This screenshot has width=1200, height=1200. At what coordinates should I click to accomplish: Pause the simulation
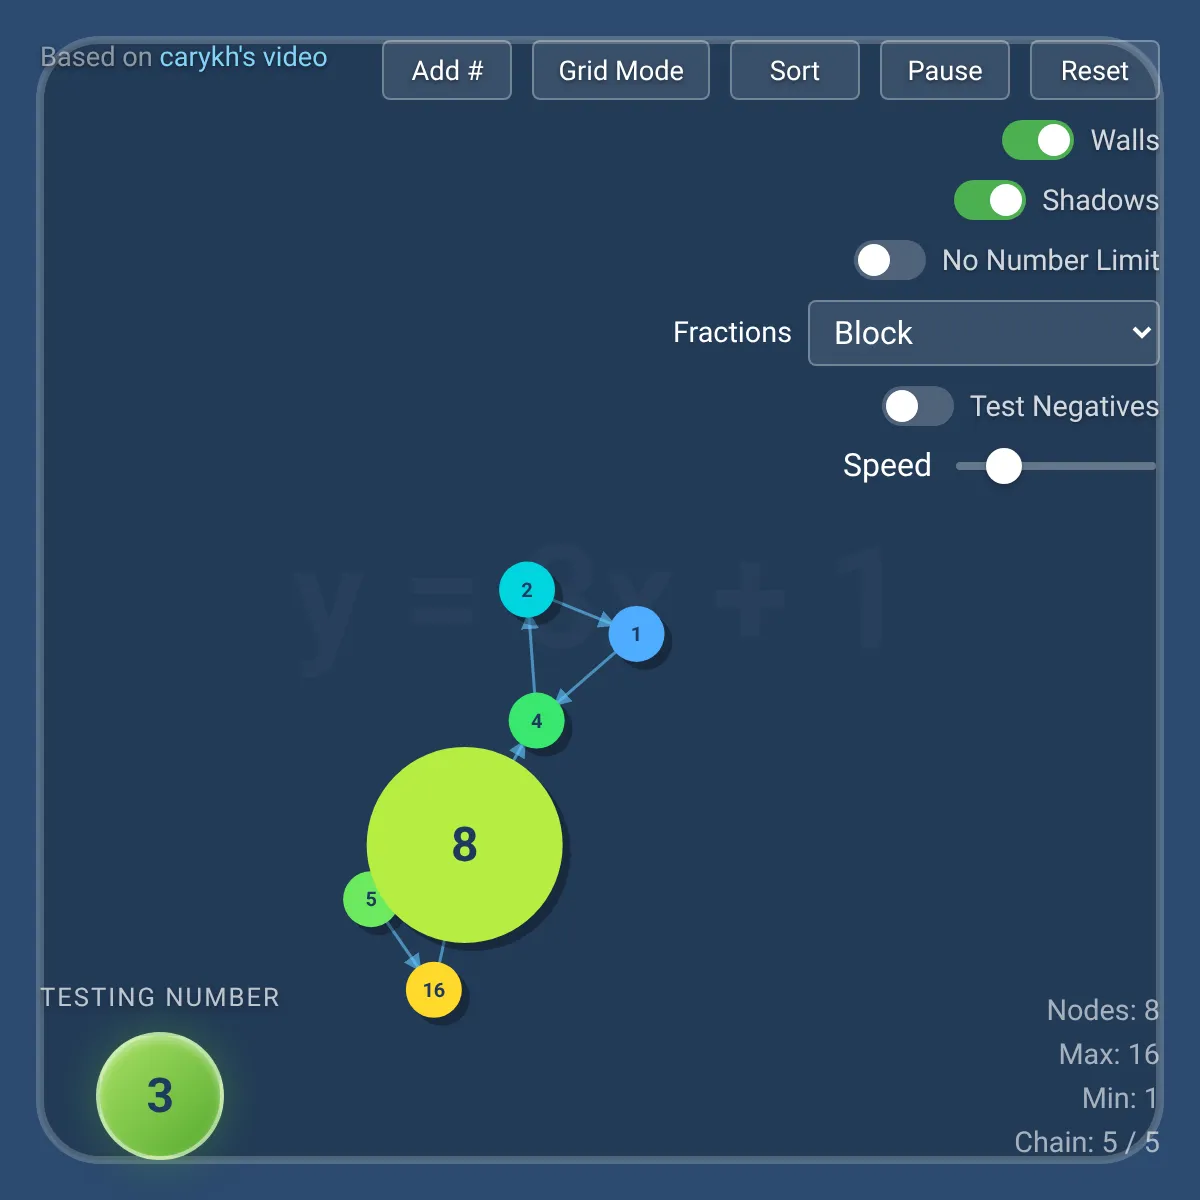click(x=945, y=70)
